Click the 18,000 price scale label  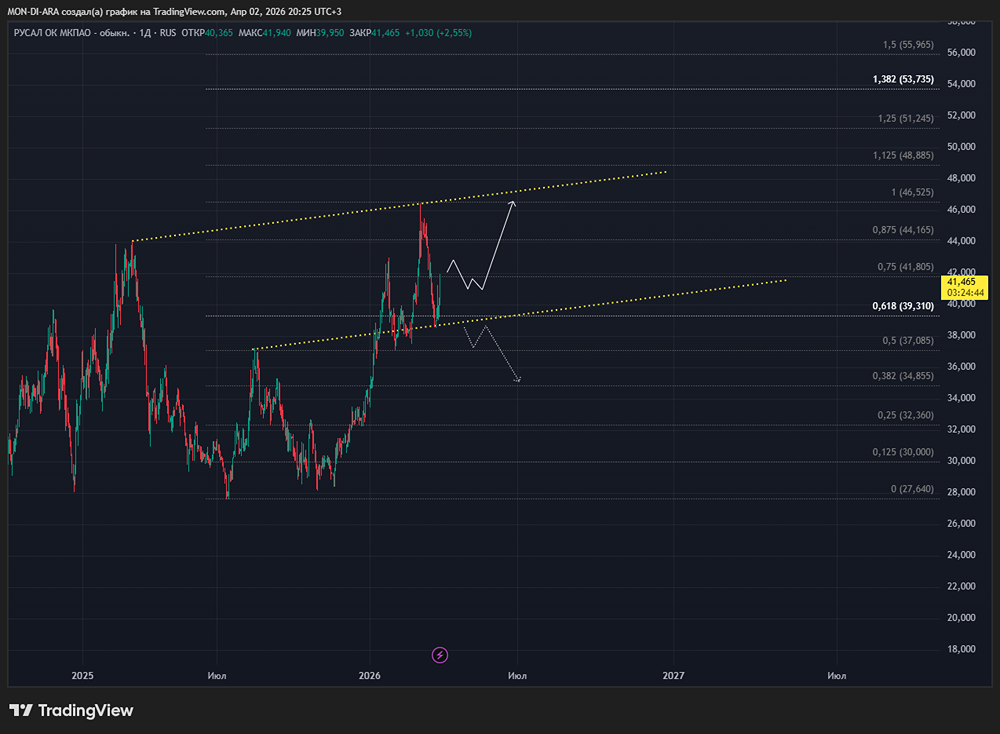(x=961, y=649)
